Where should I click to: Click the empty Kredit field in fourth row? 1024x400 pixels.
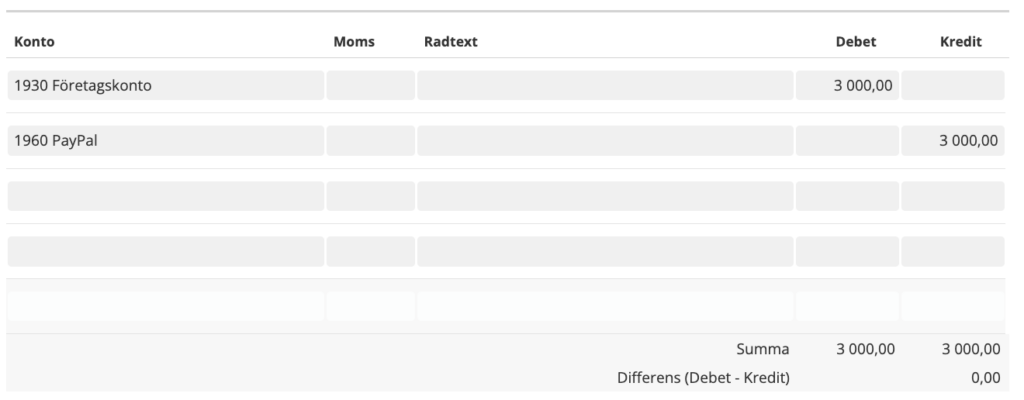(952, 251)
